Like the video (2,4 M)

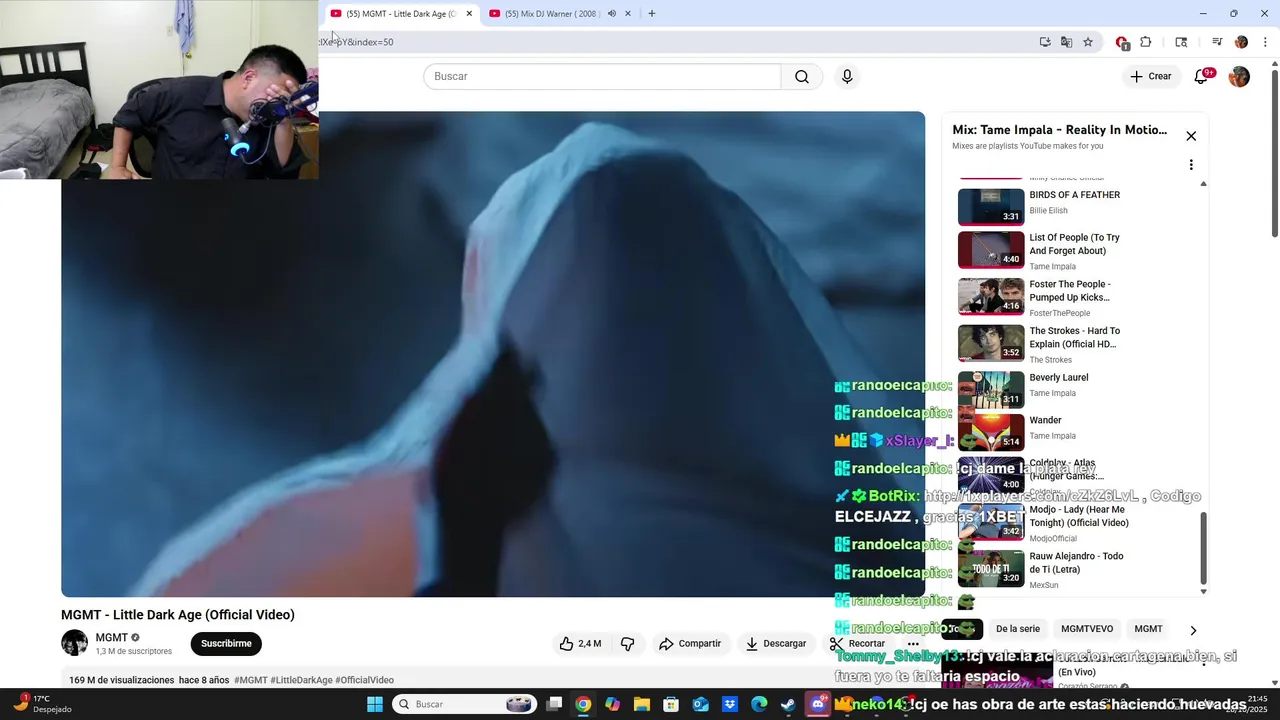(580, 644)
